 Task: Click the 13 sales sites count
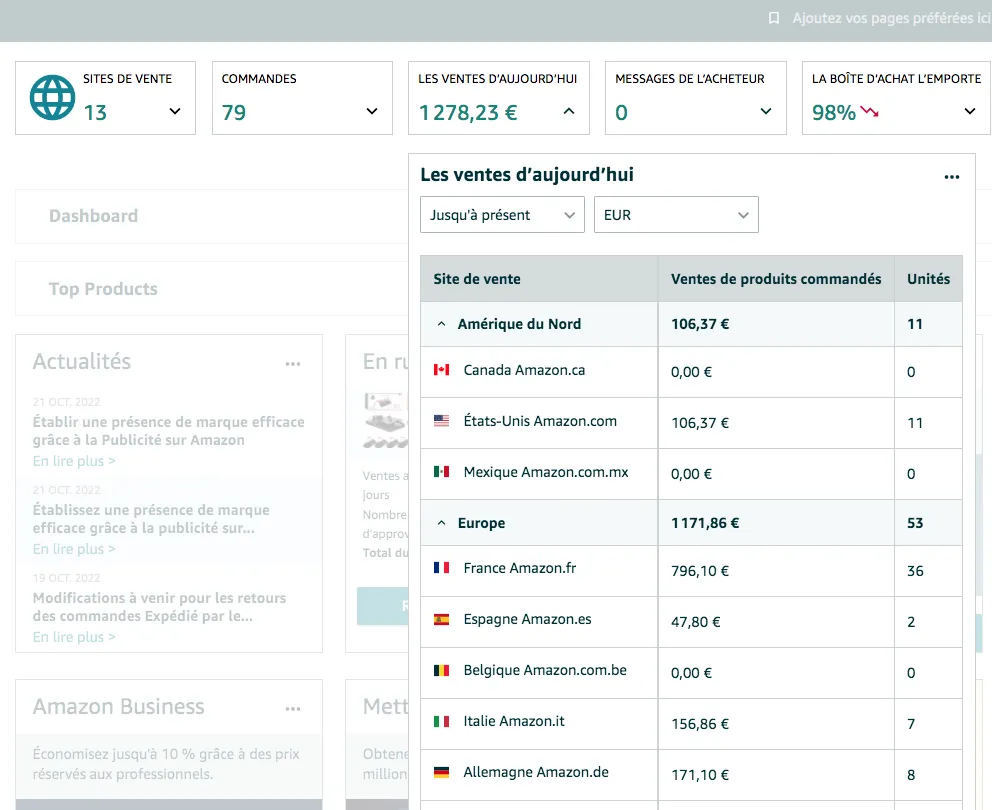coord(95,113)
